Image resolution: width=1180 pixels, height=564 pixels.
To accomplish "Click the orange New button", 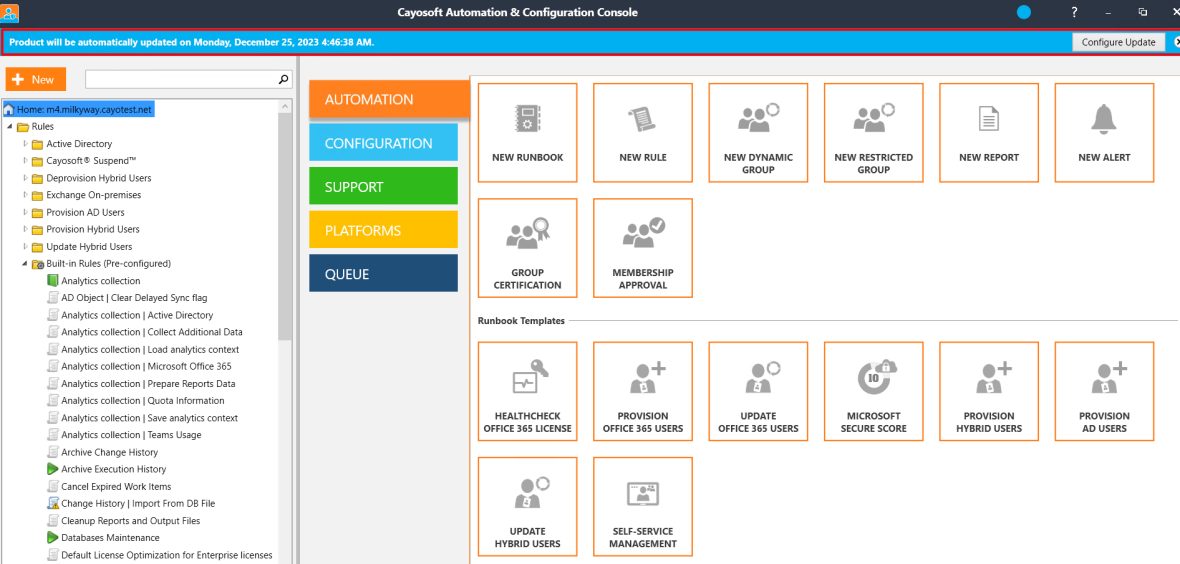I will tap(35, 79).
